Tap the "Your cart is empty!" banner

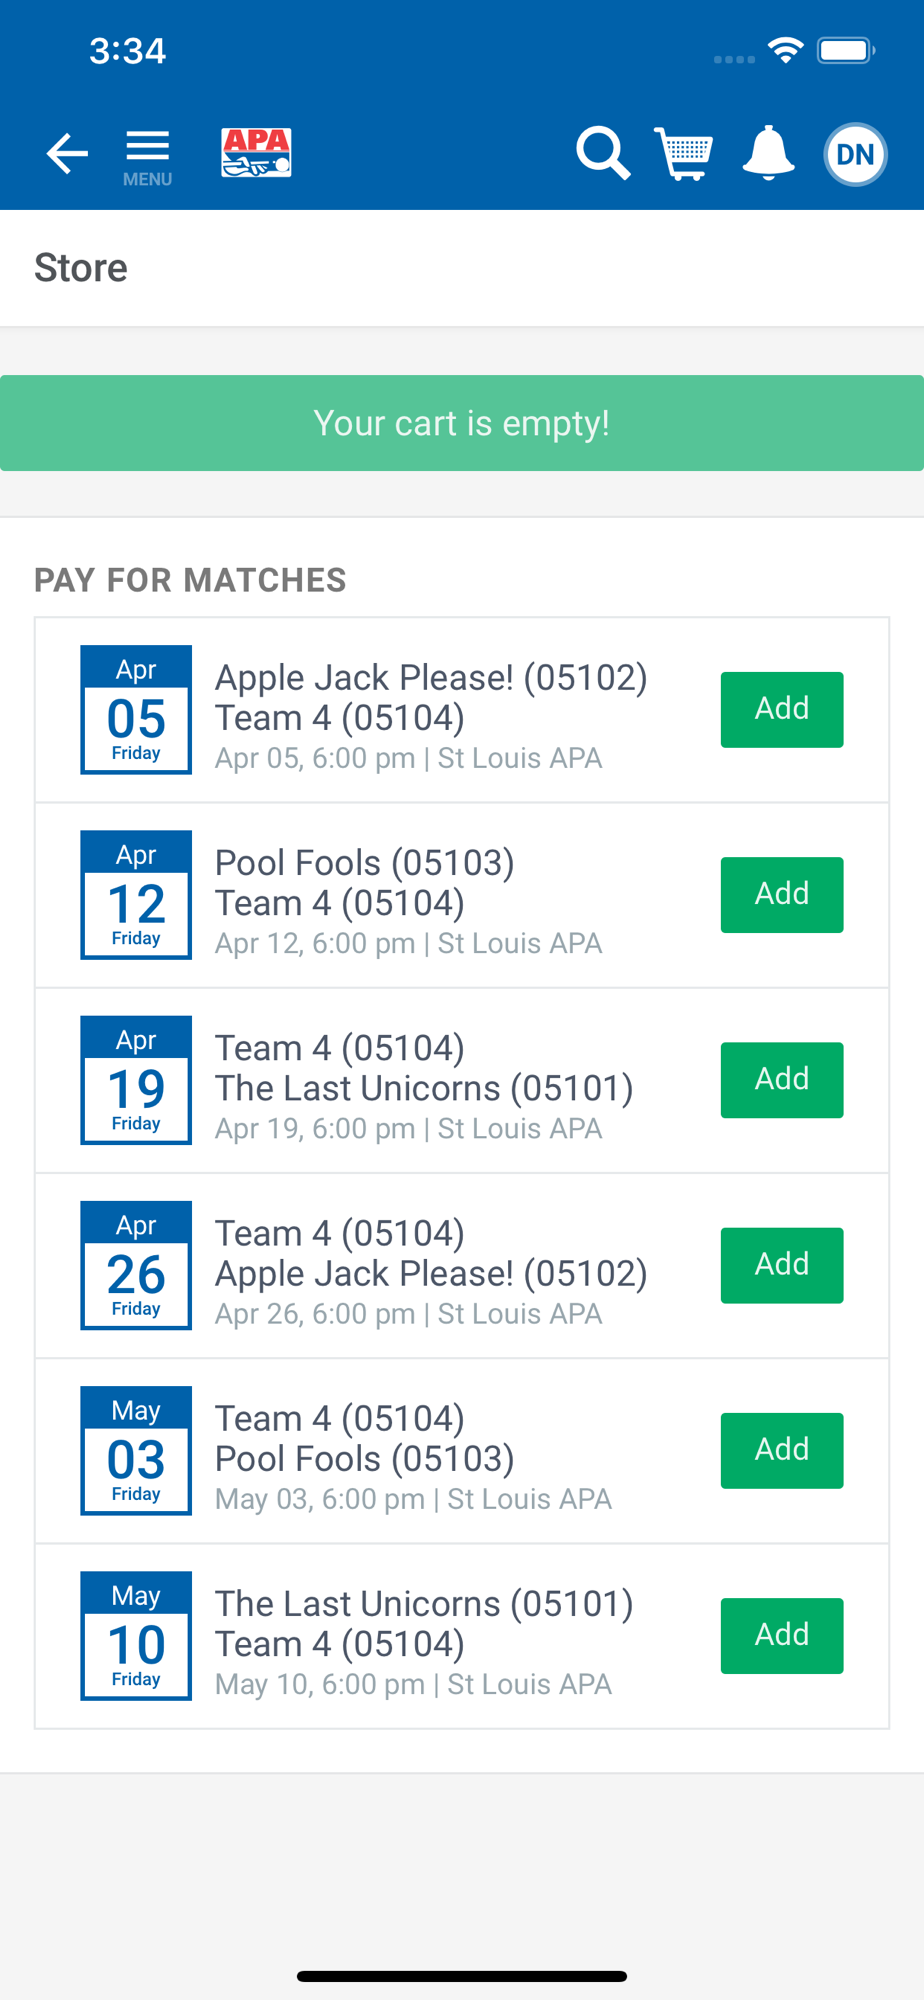coord(462,423)
